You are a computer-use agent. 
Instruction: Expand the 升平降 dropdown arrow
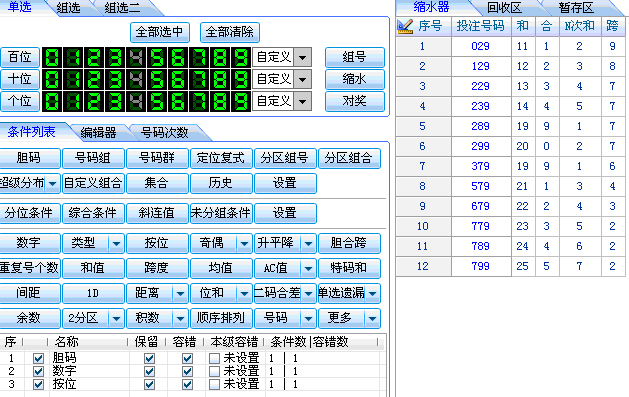308,243
